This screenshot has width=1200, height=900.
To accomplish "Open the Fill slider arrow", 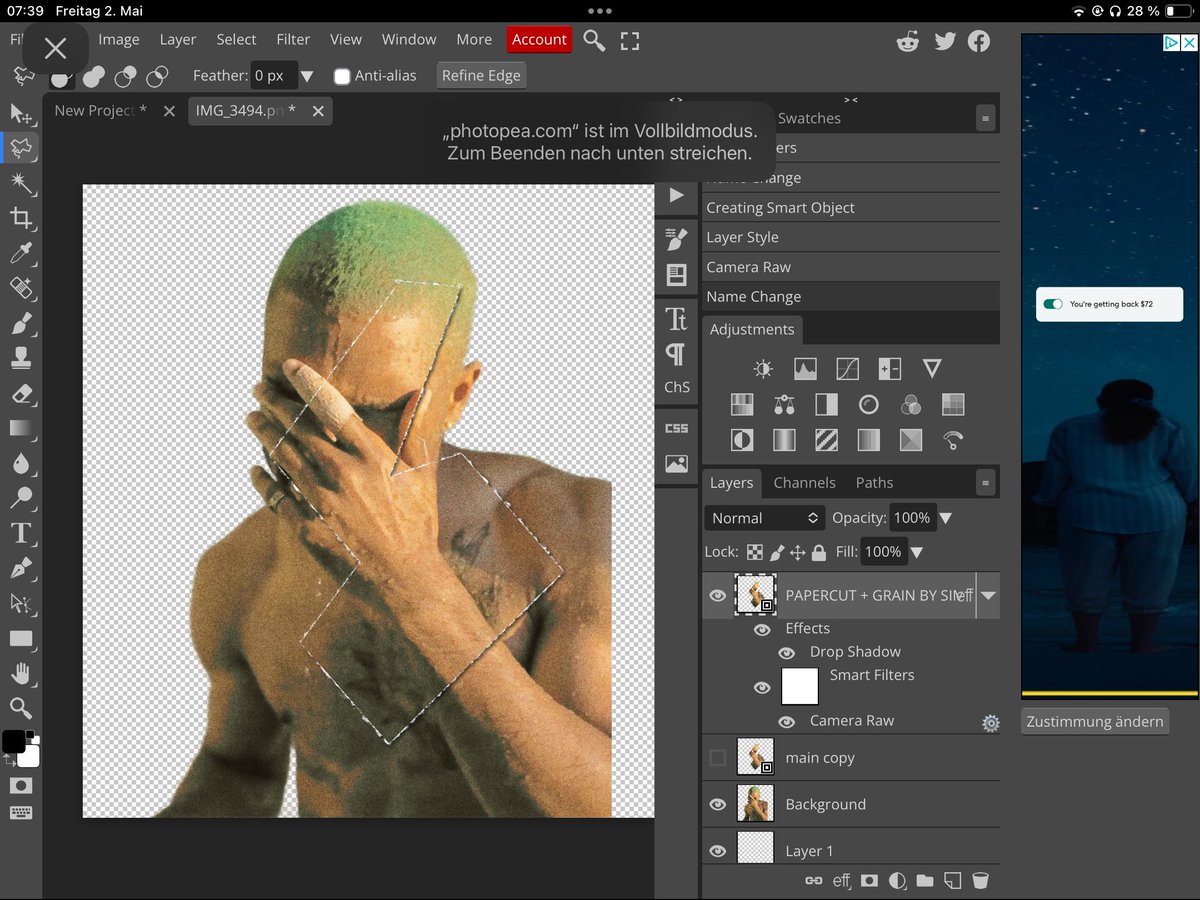I will [x=916, y=552].
